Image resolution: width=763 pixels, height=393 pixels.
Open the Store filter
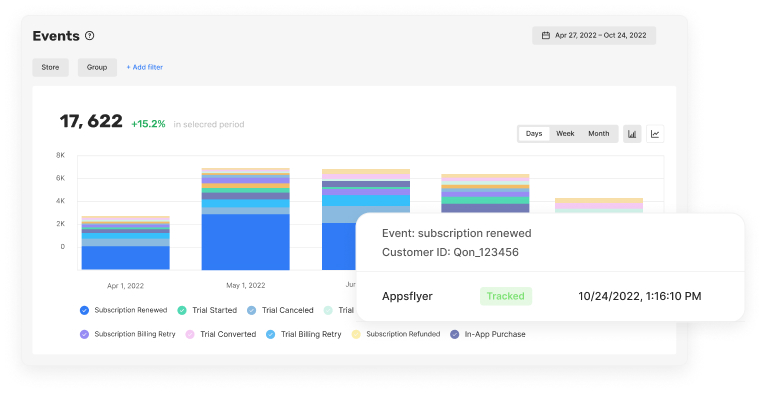coord(50,67)
